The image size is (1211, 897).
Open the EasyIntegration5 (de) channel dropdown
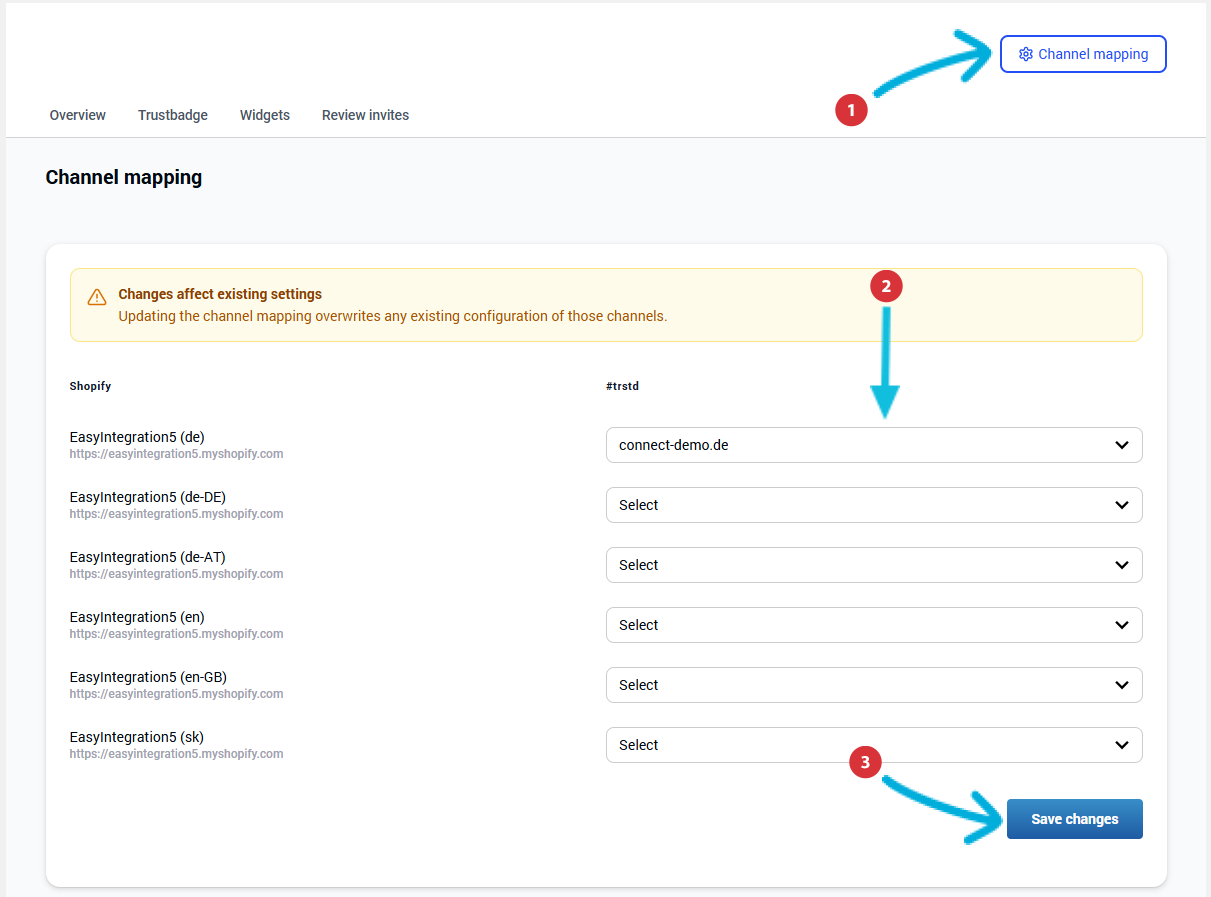point(873,445)
